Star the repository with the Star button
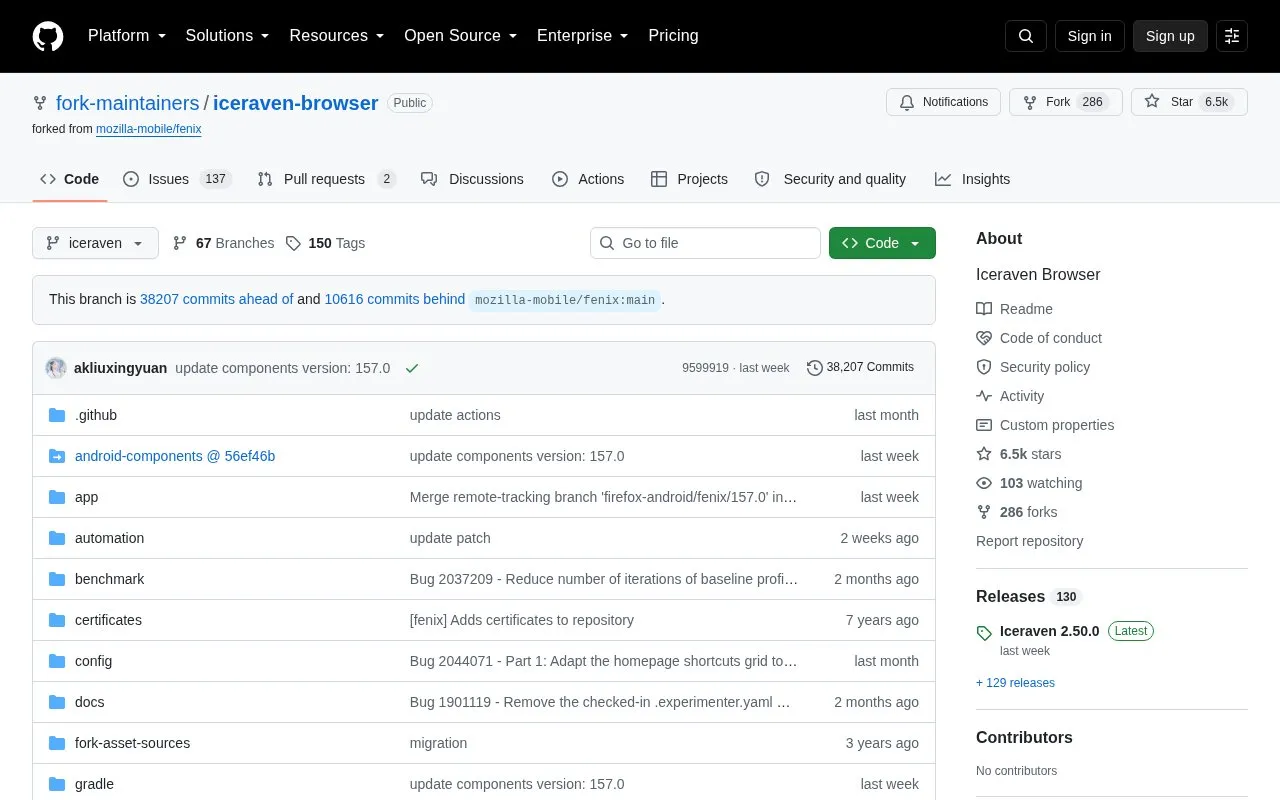Viewport: 1280px width, 800px height. 1189,102
